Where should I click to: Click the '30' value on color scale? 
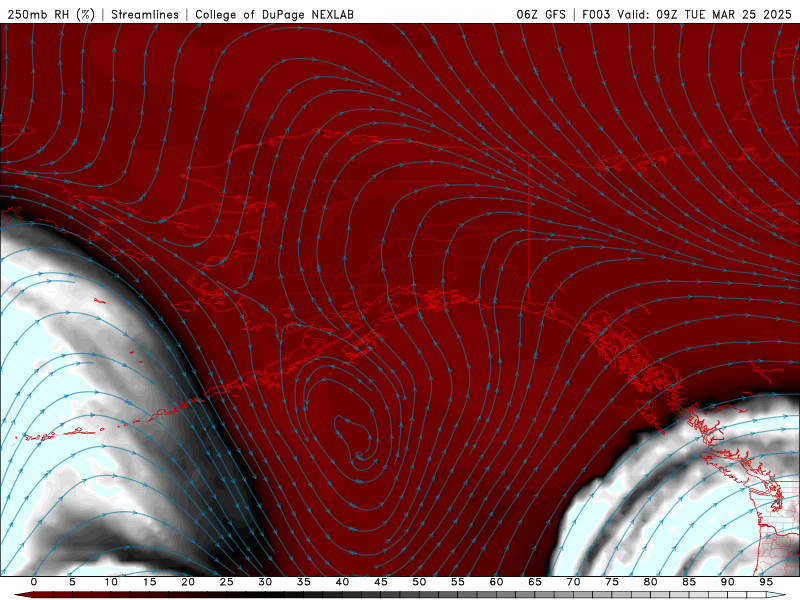point(265,582)
